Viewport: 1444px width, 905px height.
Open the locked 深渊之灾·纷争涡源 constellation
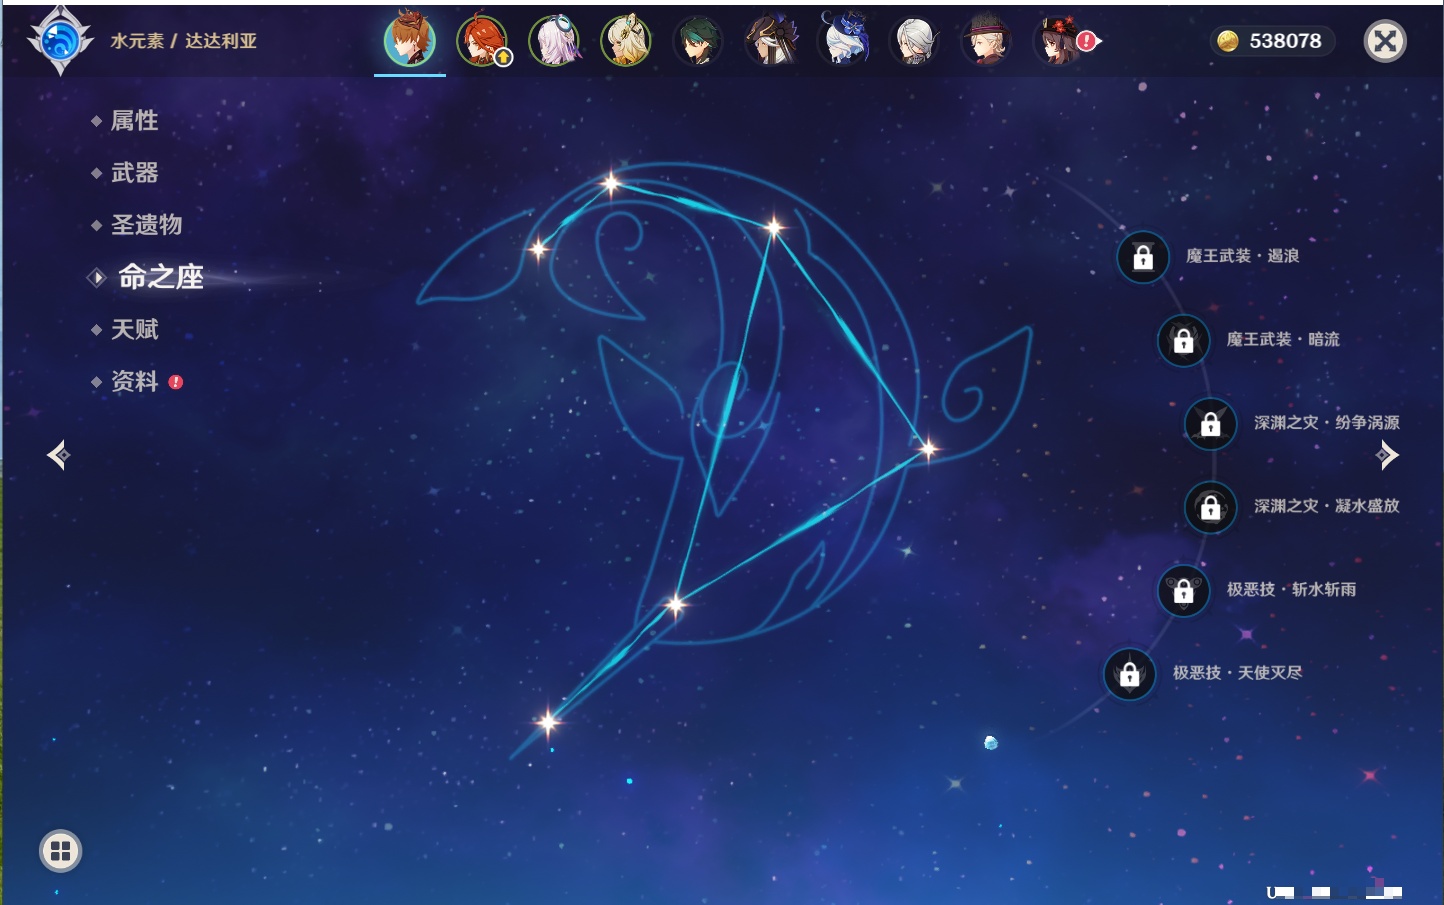coord(1210,424)
